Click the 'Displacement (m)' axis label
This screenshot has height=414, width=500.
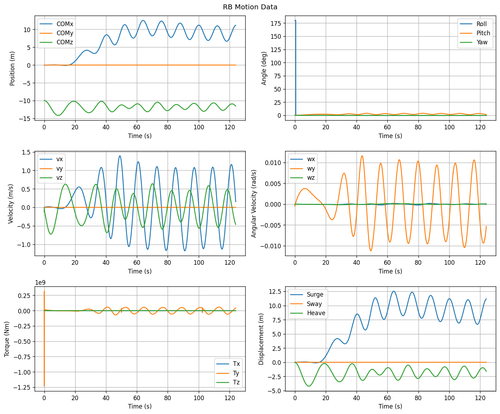(261, 339)
